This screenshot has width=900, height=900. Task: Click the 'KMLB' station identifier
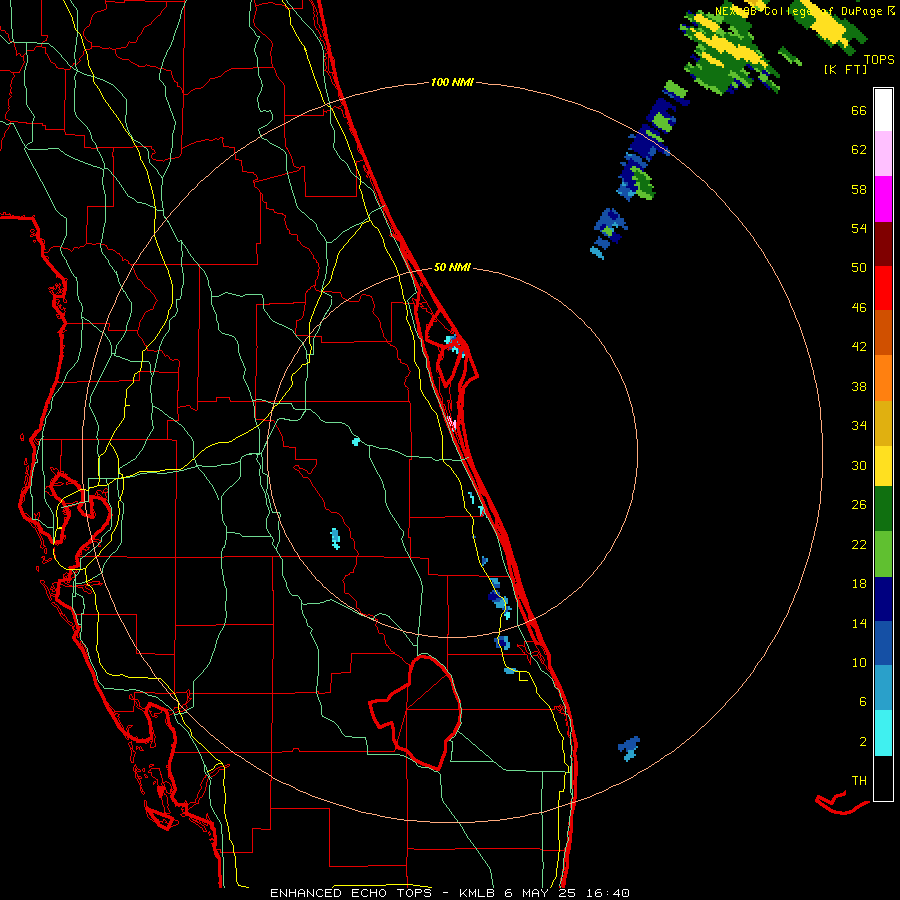478,893
